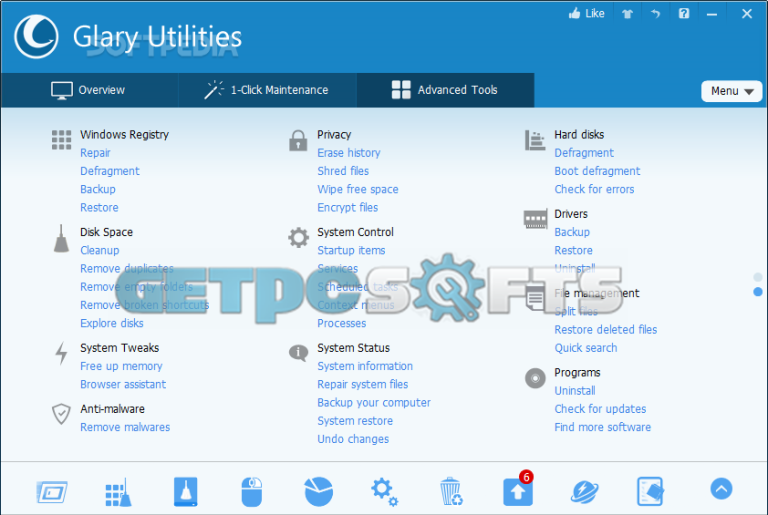The width and height of the screenshot is (768, 515).
Task: Open Explore disks link
Action: tap(112, 323)
